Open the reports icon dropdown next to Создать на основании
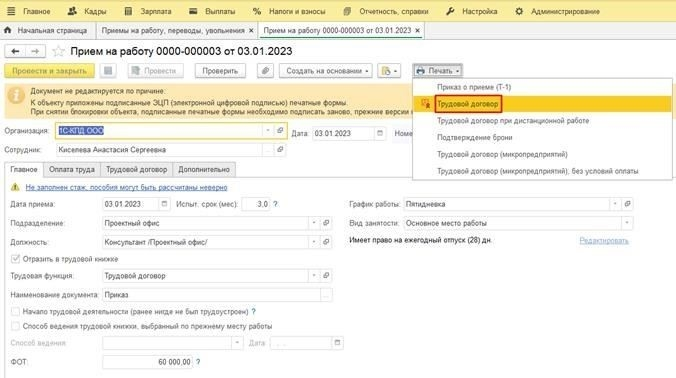676x378 pixels. (389, 71)
